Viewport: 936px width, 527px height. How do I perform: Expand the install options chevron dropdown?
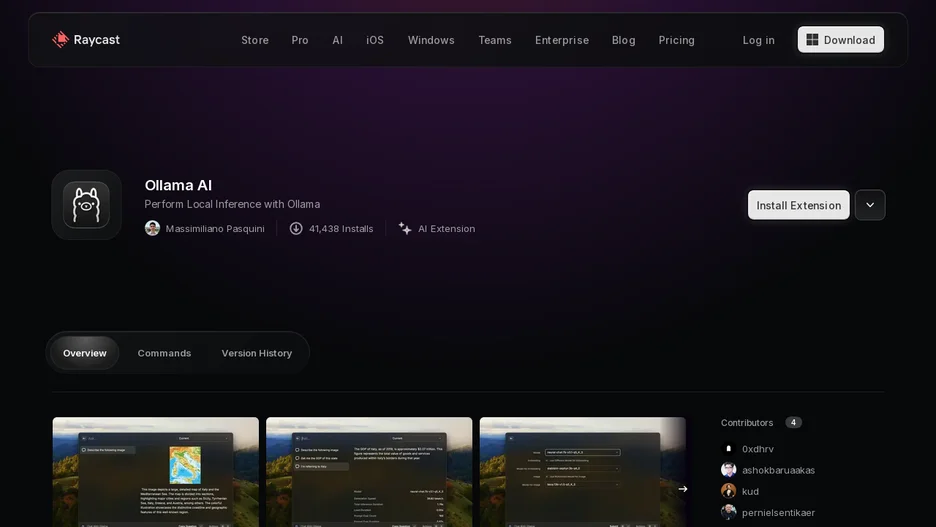[870, 205]
